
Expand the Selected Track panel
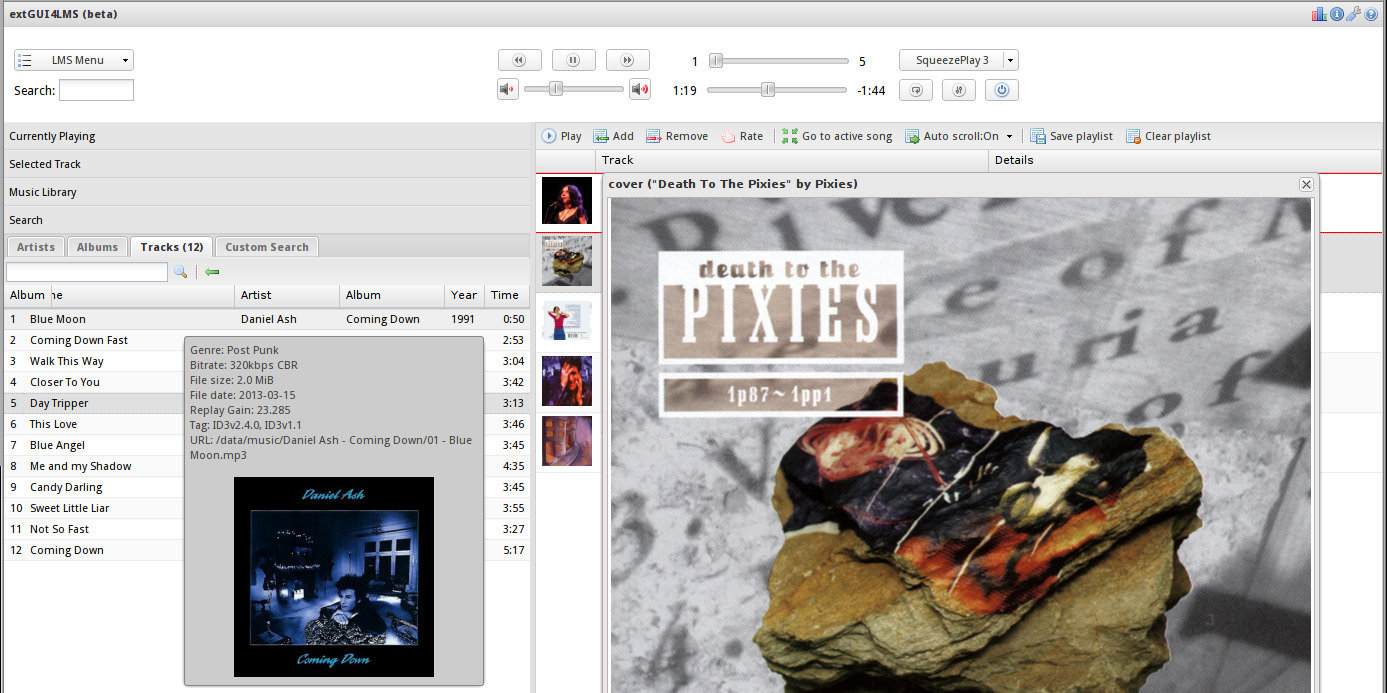266,164
